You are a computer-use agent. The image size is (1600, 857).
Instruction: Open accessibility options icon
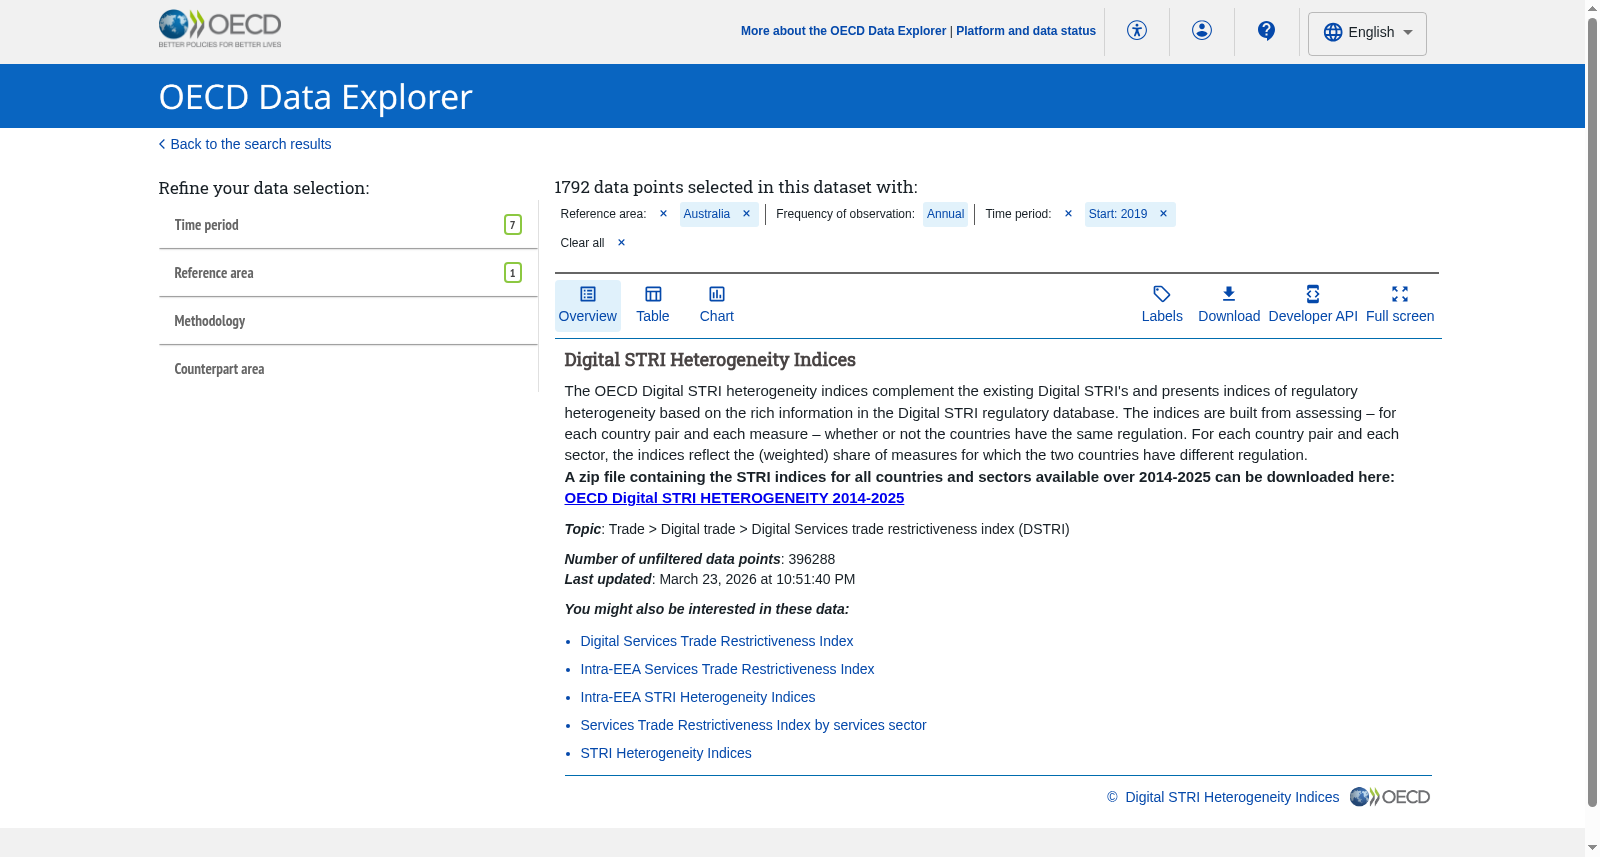(1137, 30)
